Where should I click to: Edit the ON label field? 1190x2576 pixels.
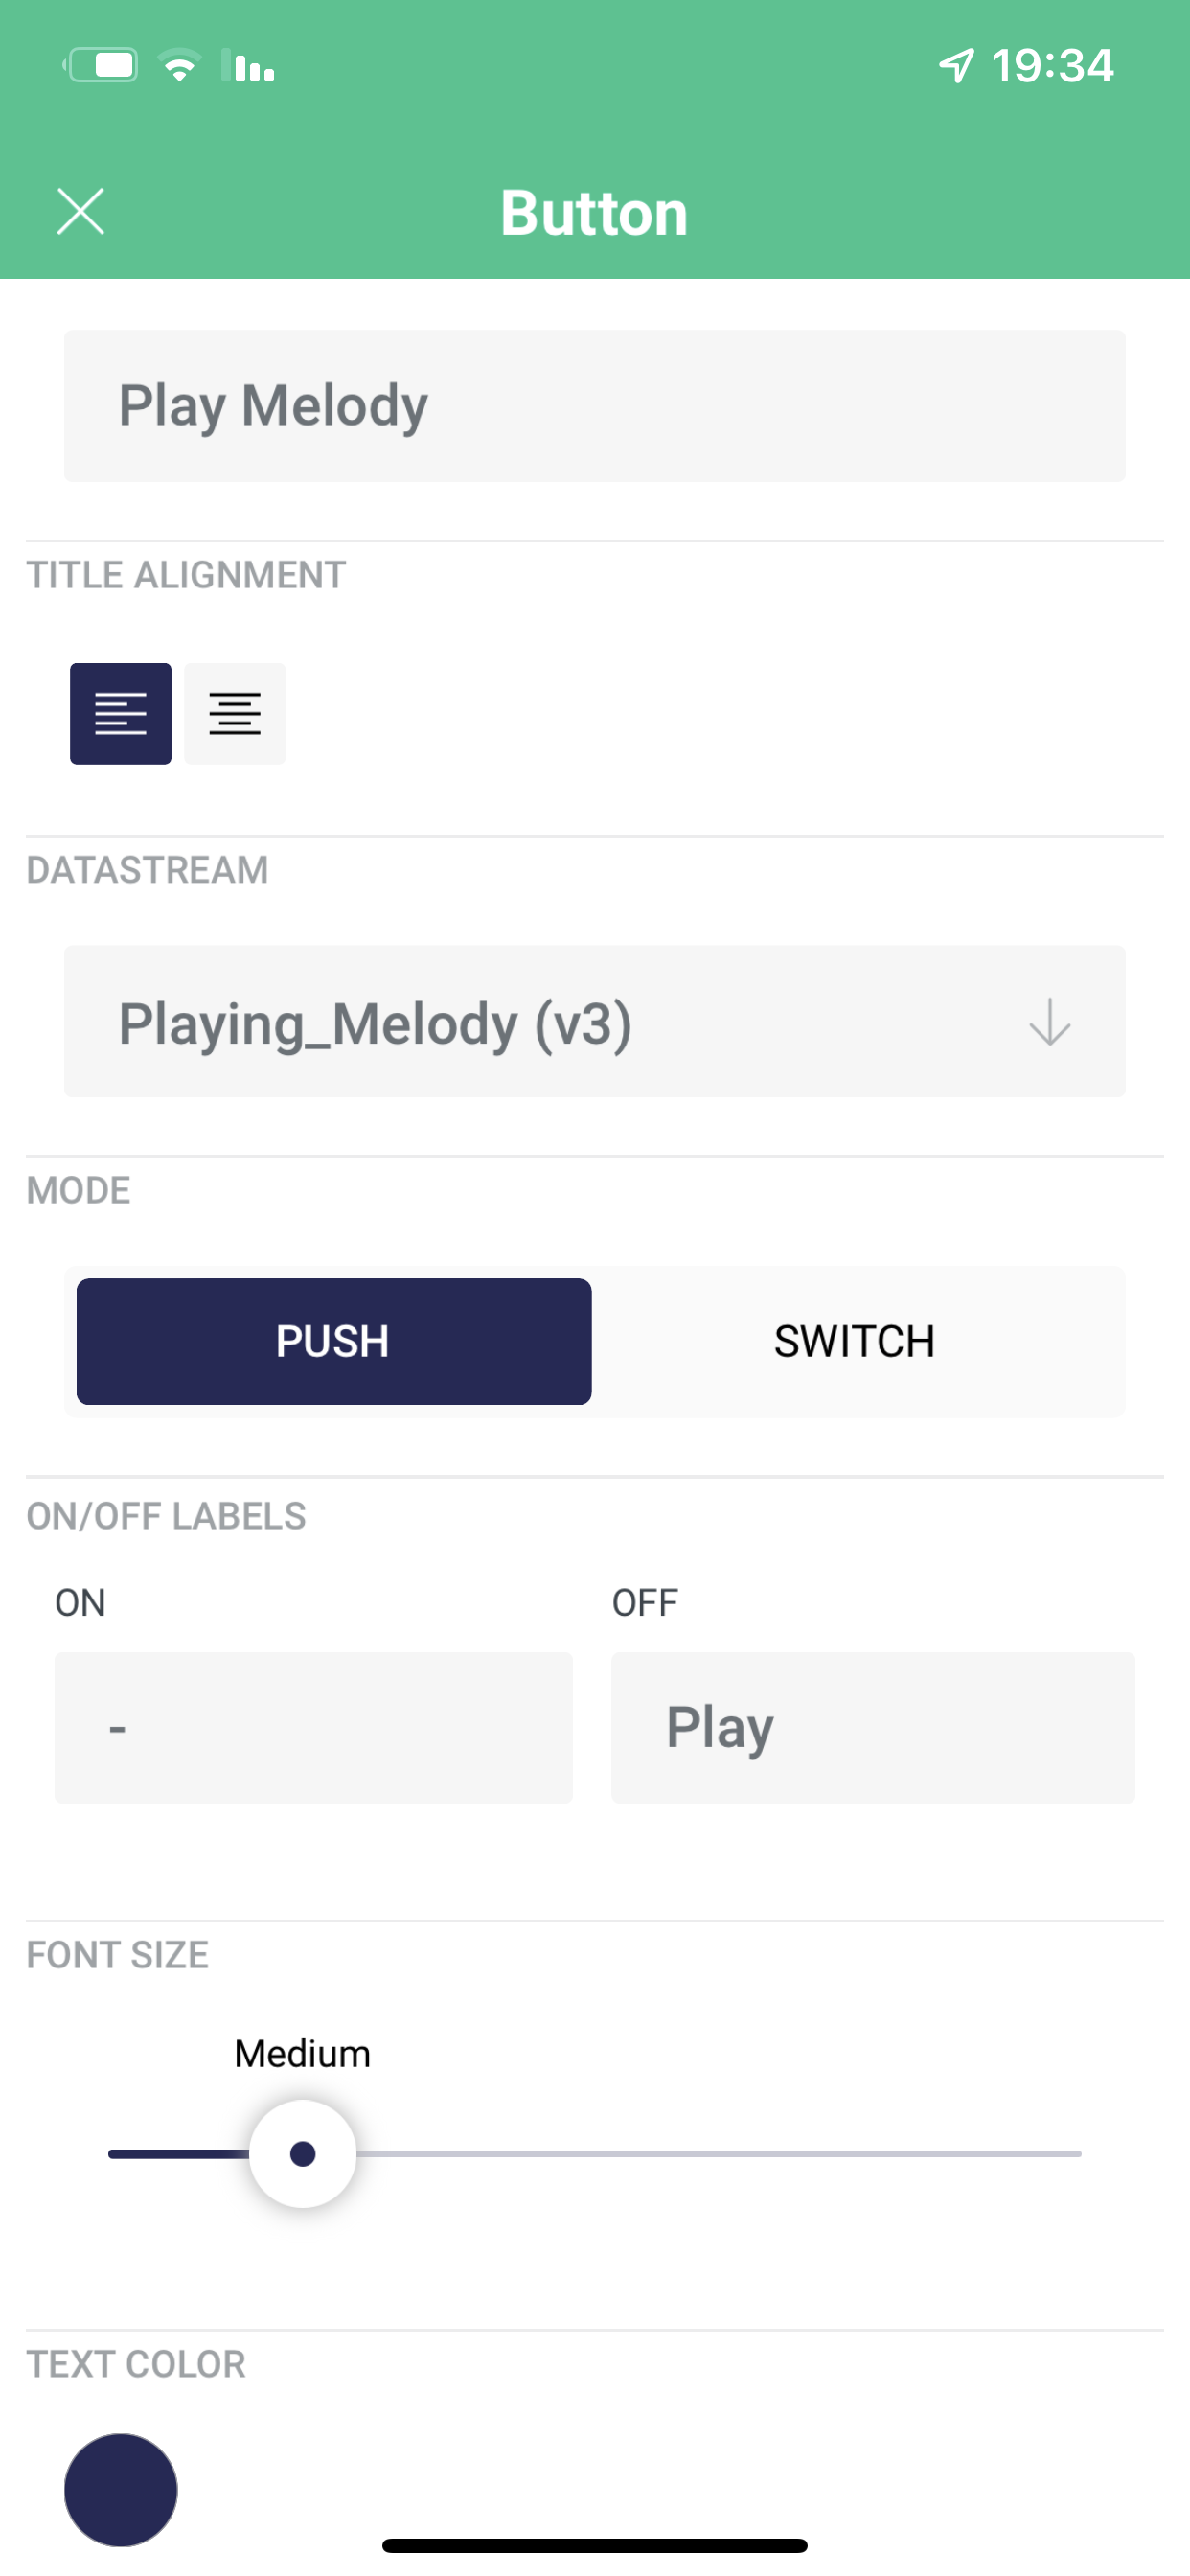coord(313,1727)
